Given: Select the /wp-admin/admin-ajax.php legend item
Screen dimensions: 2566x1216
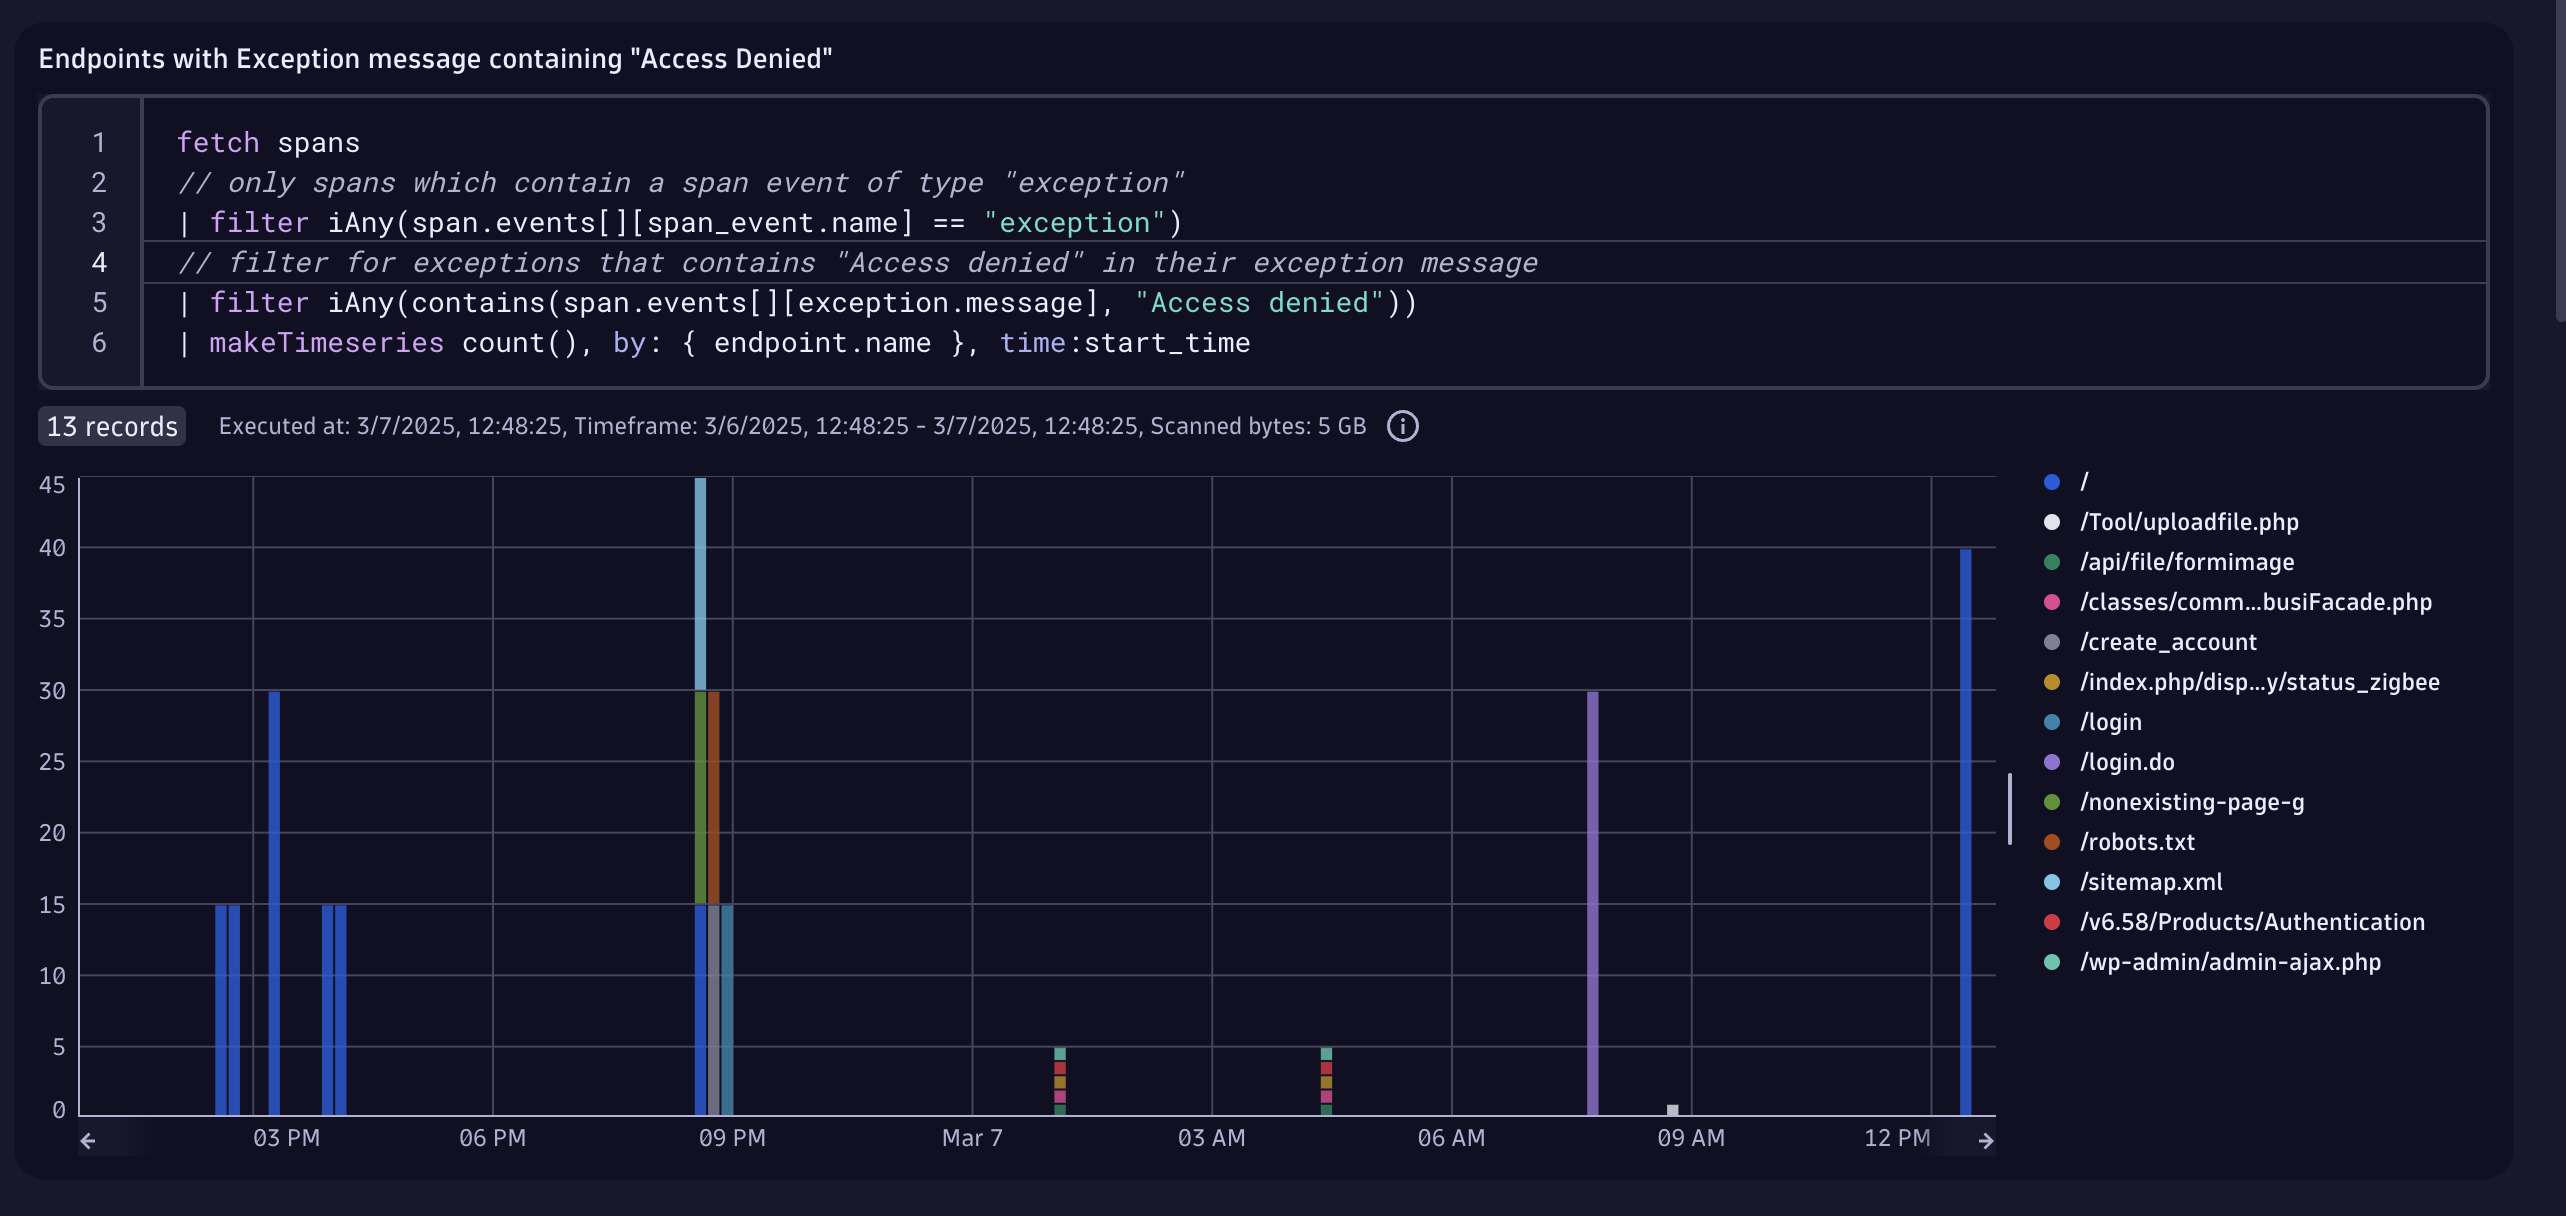Looking at the screenshot, I should [2232, 961].
